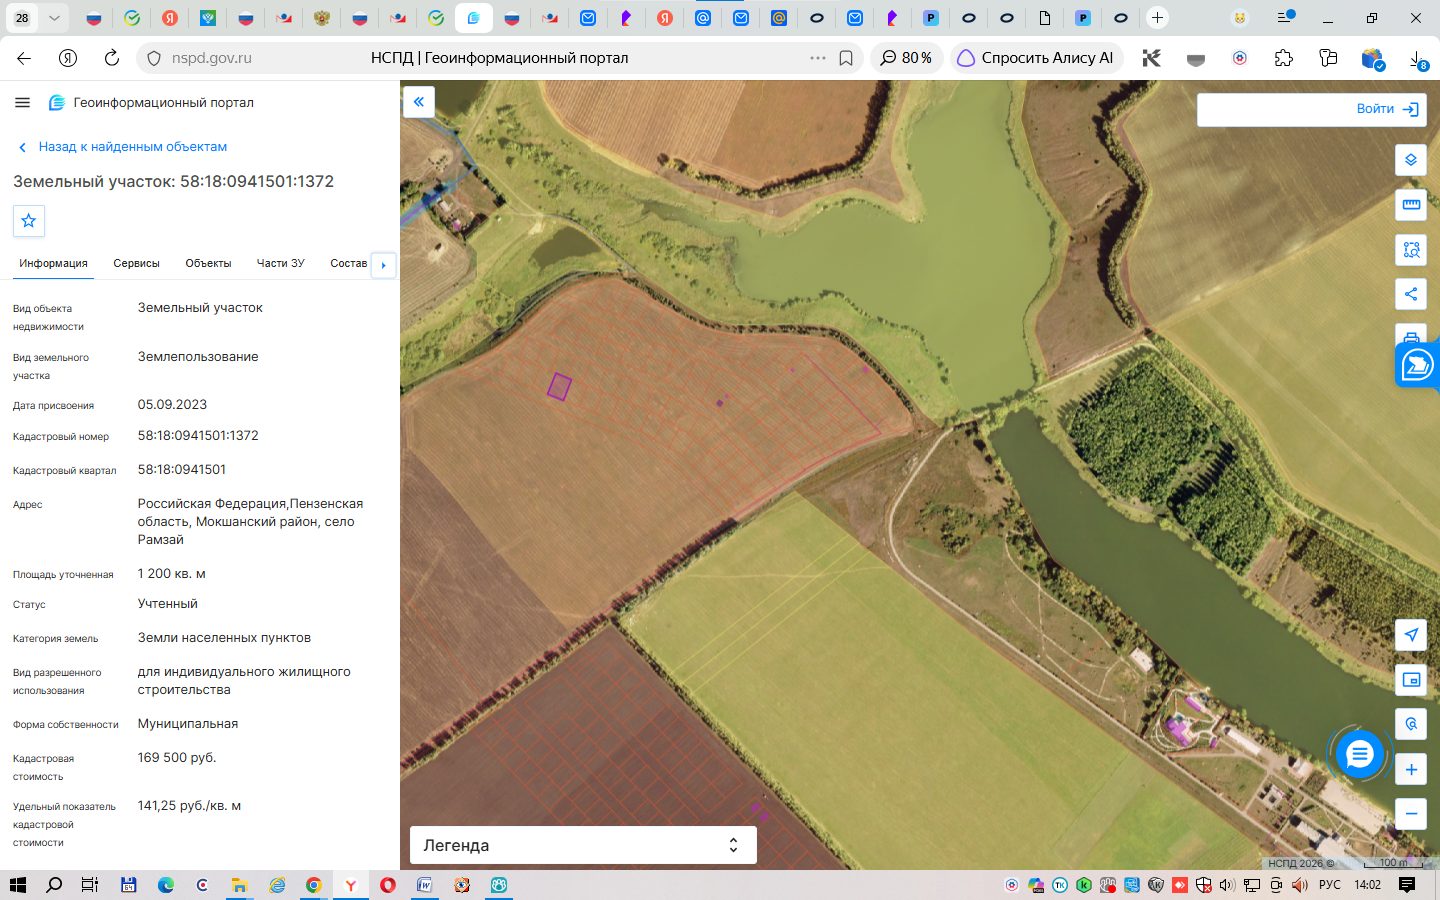
Task: Click the Геоинформационный портал logo link
Action: pyautogui.click(x=152, y=103)
